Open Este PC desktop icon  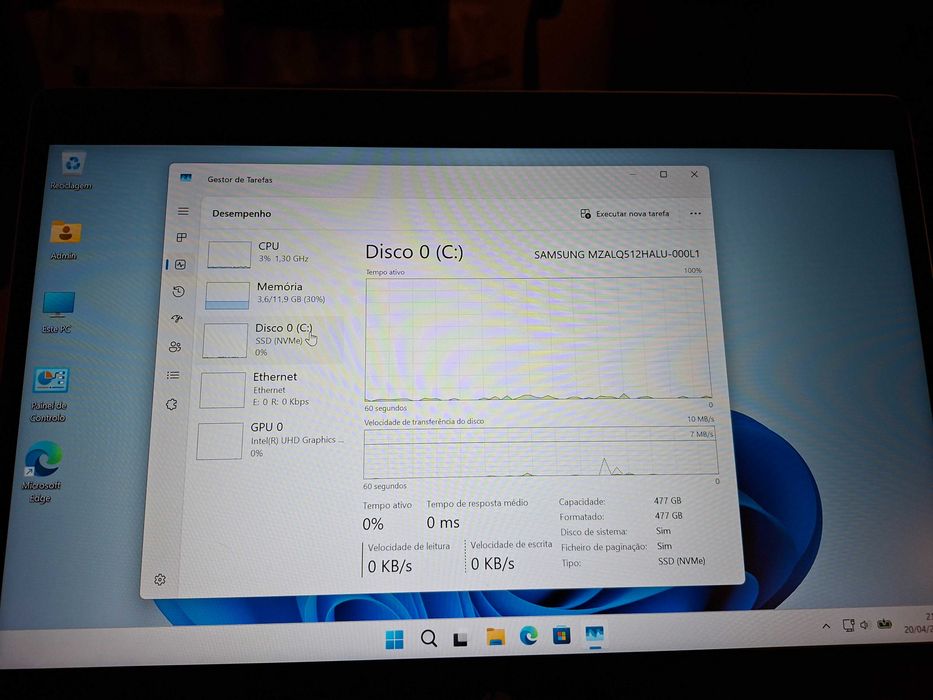57,312
